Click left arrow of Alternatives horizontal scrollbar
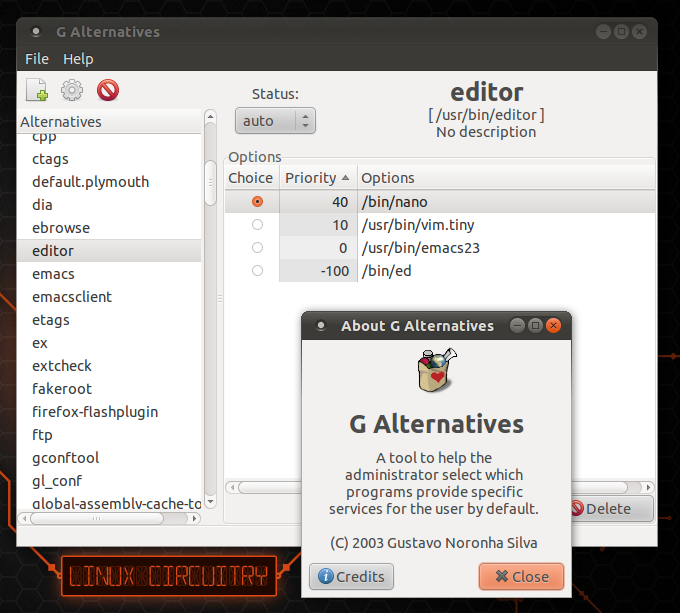Screen dimensions: 680x613 [24, 518]
